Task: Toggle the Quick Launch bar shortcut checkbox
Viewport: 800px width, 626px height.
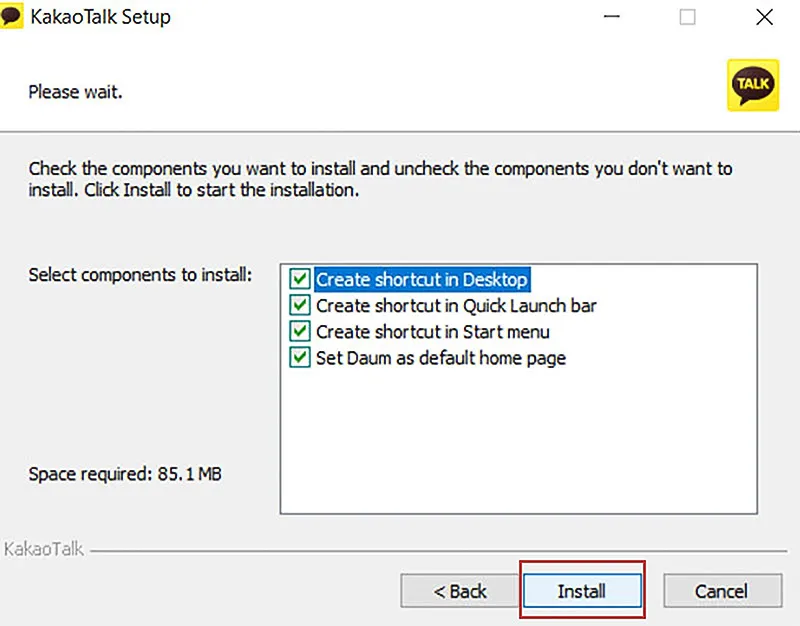Action: click(x=300, y=305)
